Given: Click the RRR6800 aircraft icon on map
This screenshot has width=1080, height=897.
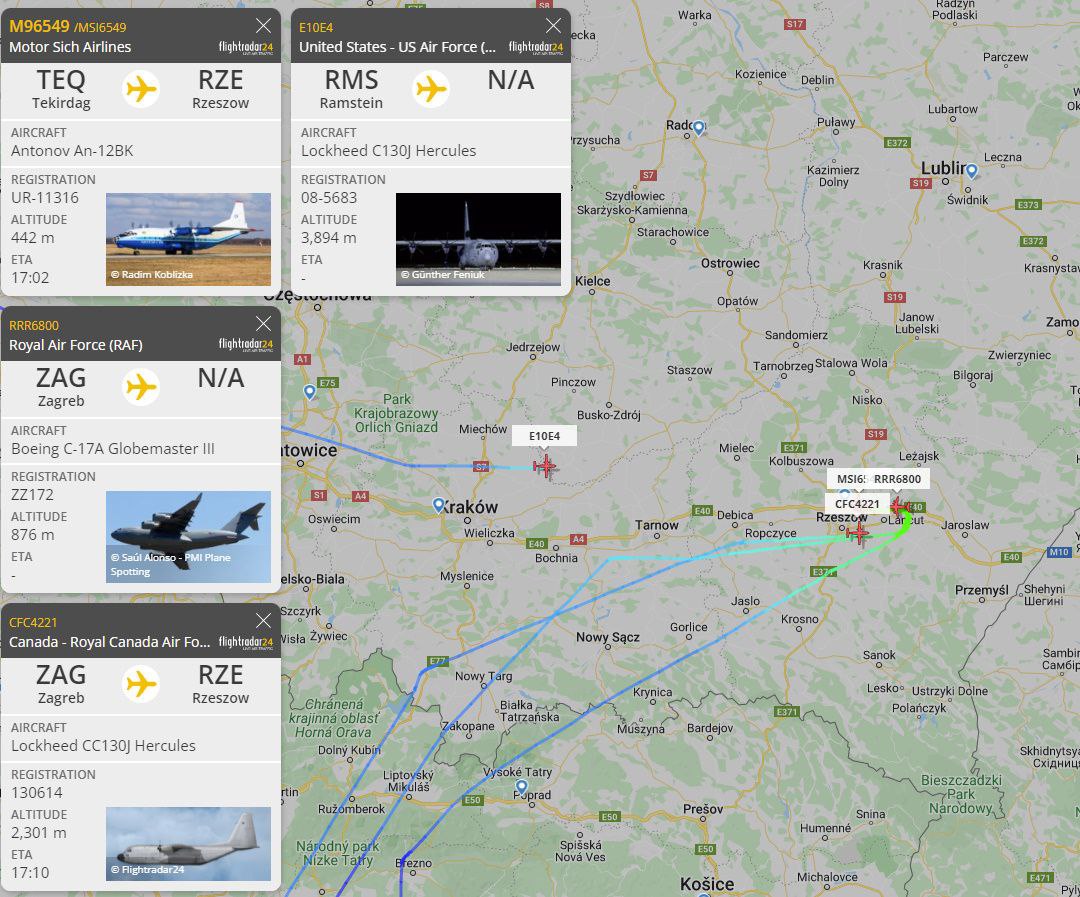Looking at the screenshot, I should (x=900, y=506).
